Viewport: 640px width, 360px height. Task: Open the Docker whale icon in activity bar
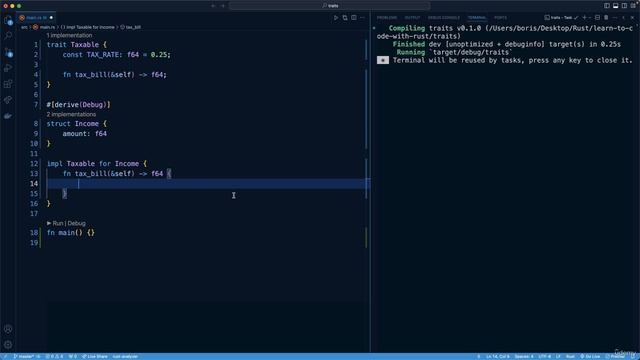tap(8, 116)
